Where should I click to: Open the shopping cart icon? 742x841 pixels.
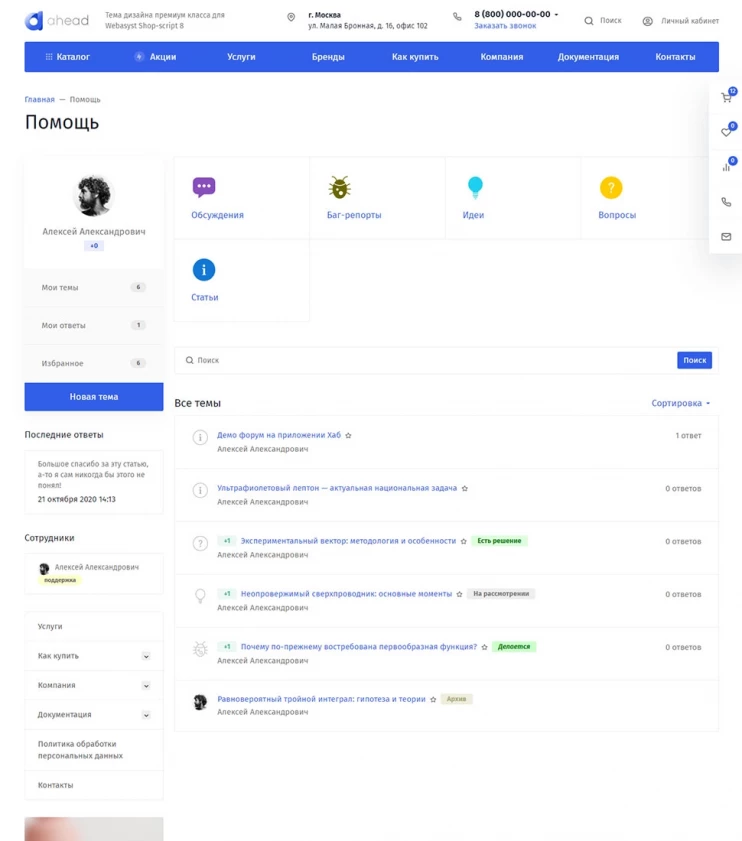[x=726, y=97]
